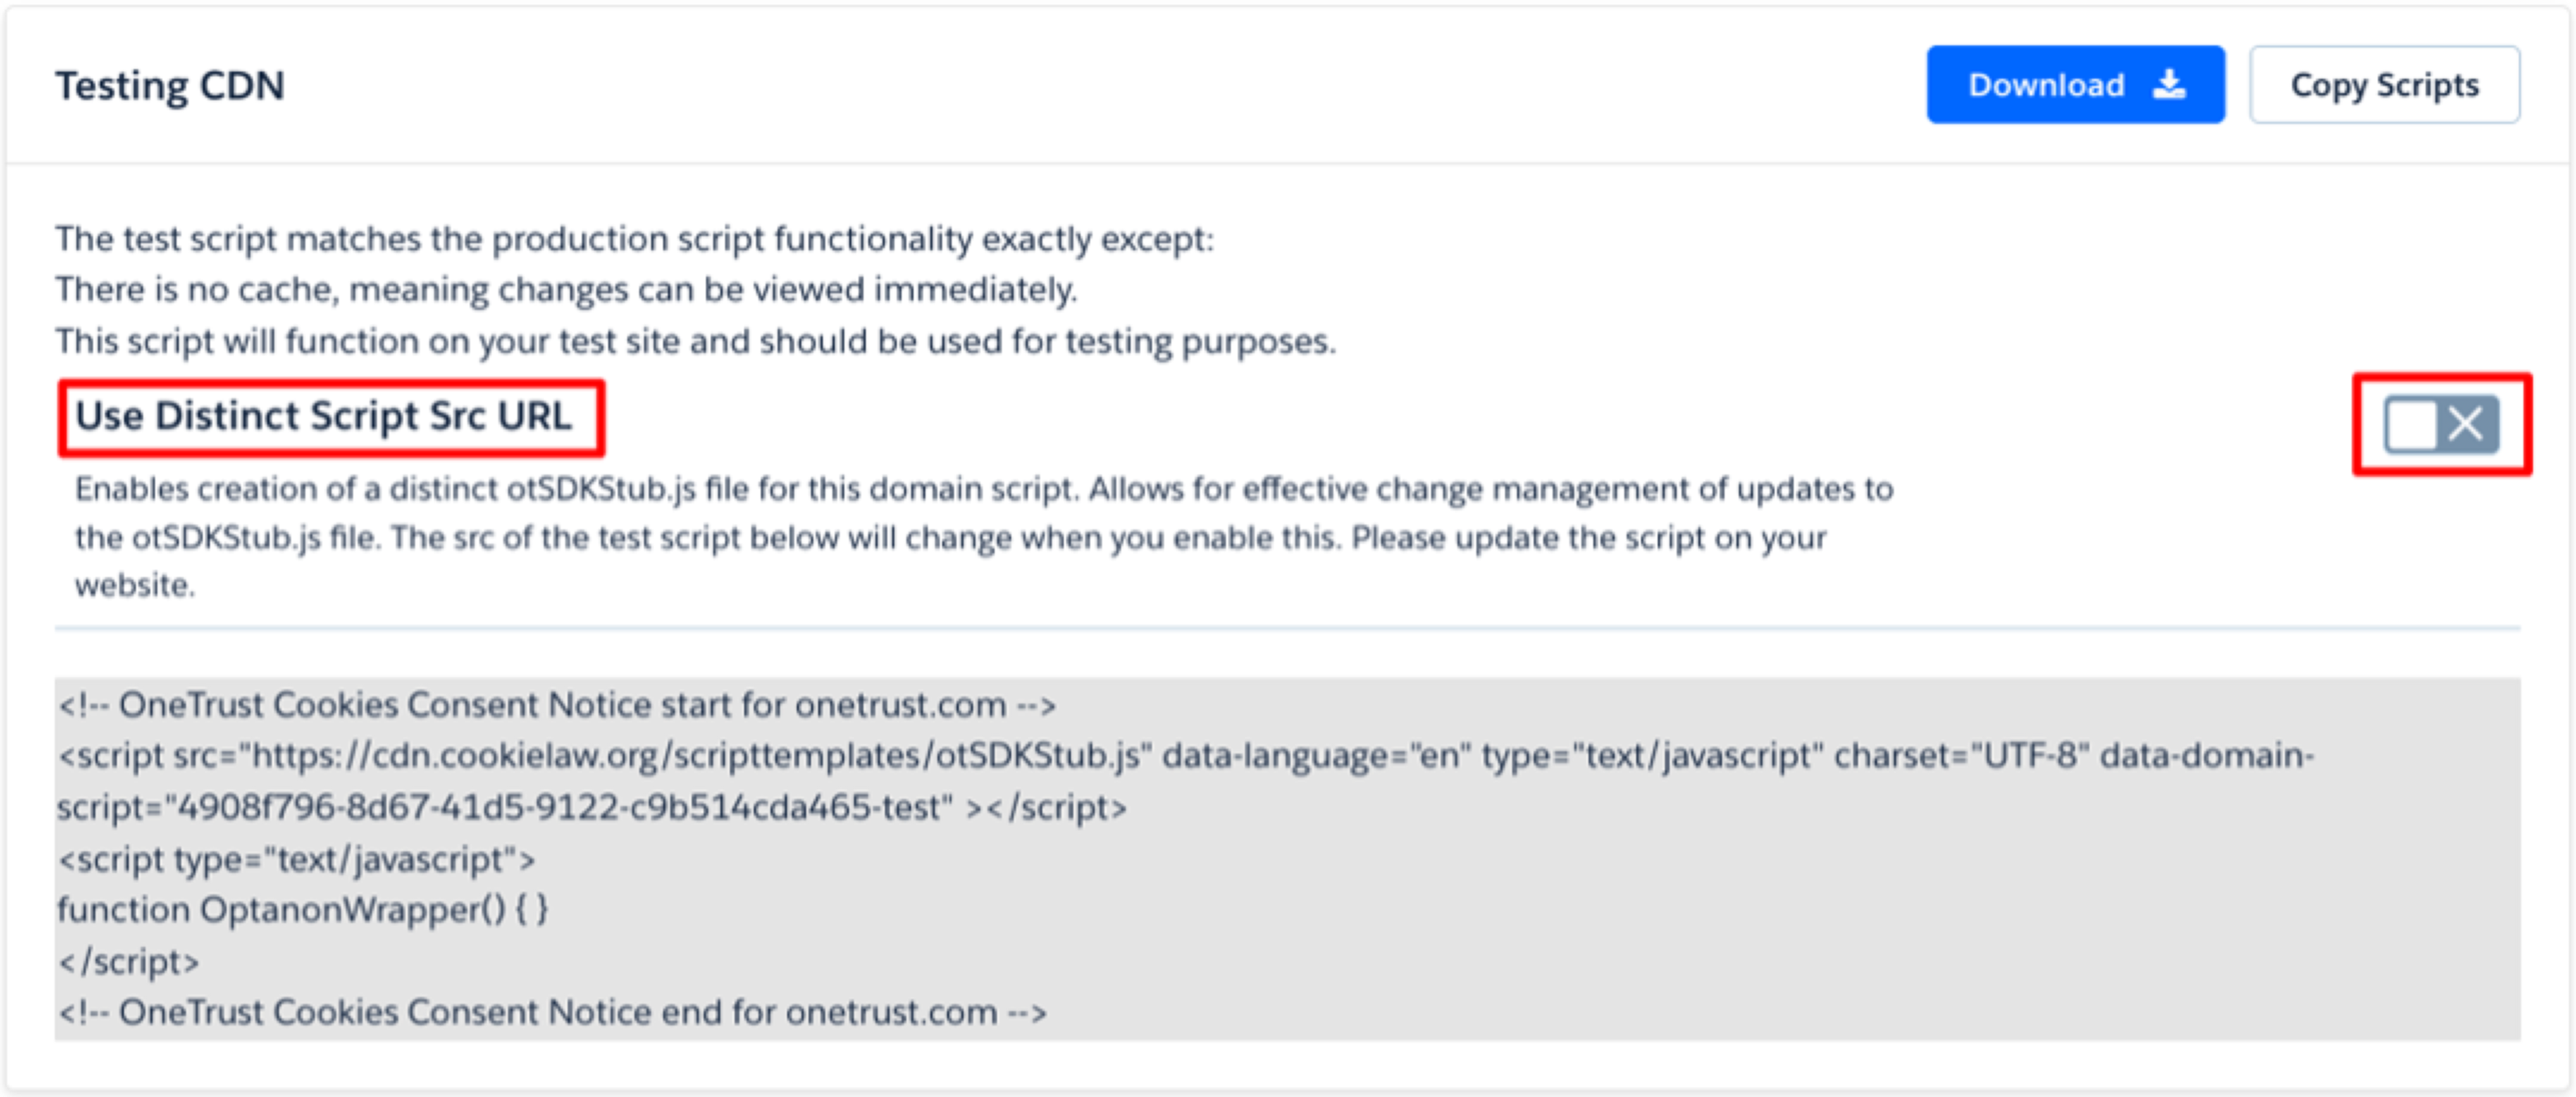Viewport: 2576px width, 1097px height.
Task: Click the "Enables creation of a distinct" description
Action: pos(984,489)
